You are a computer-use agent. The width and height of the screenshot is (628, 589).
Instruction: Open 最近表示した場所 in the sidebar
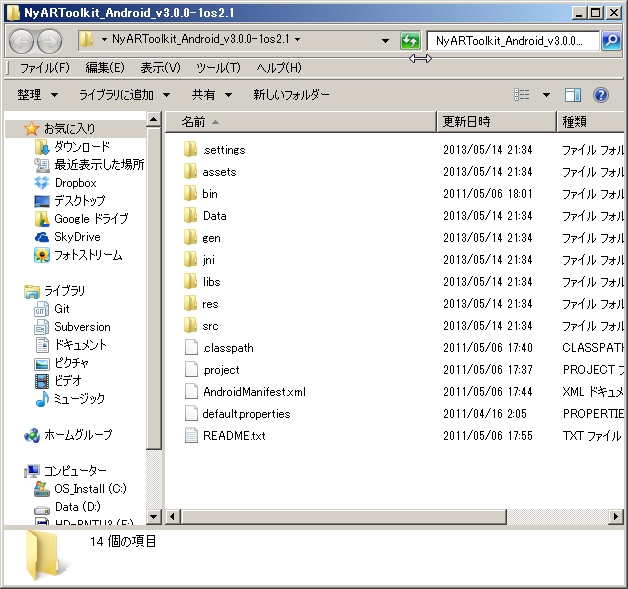tap(89, 165)
